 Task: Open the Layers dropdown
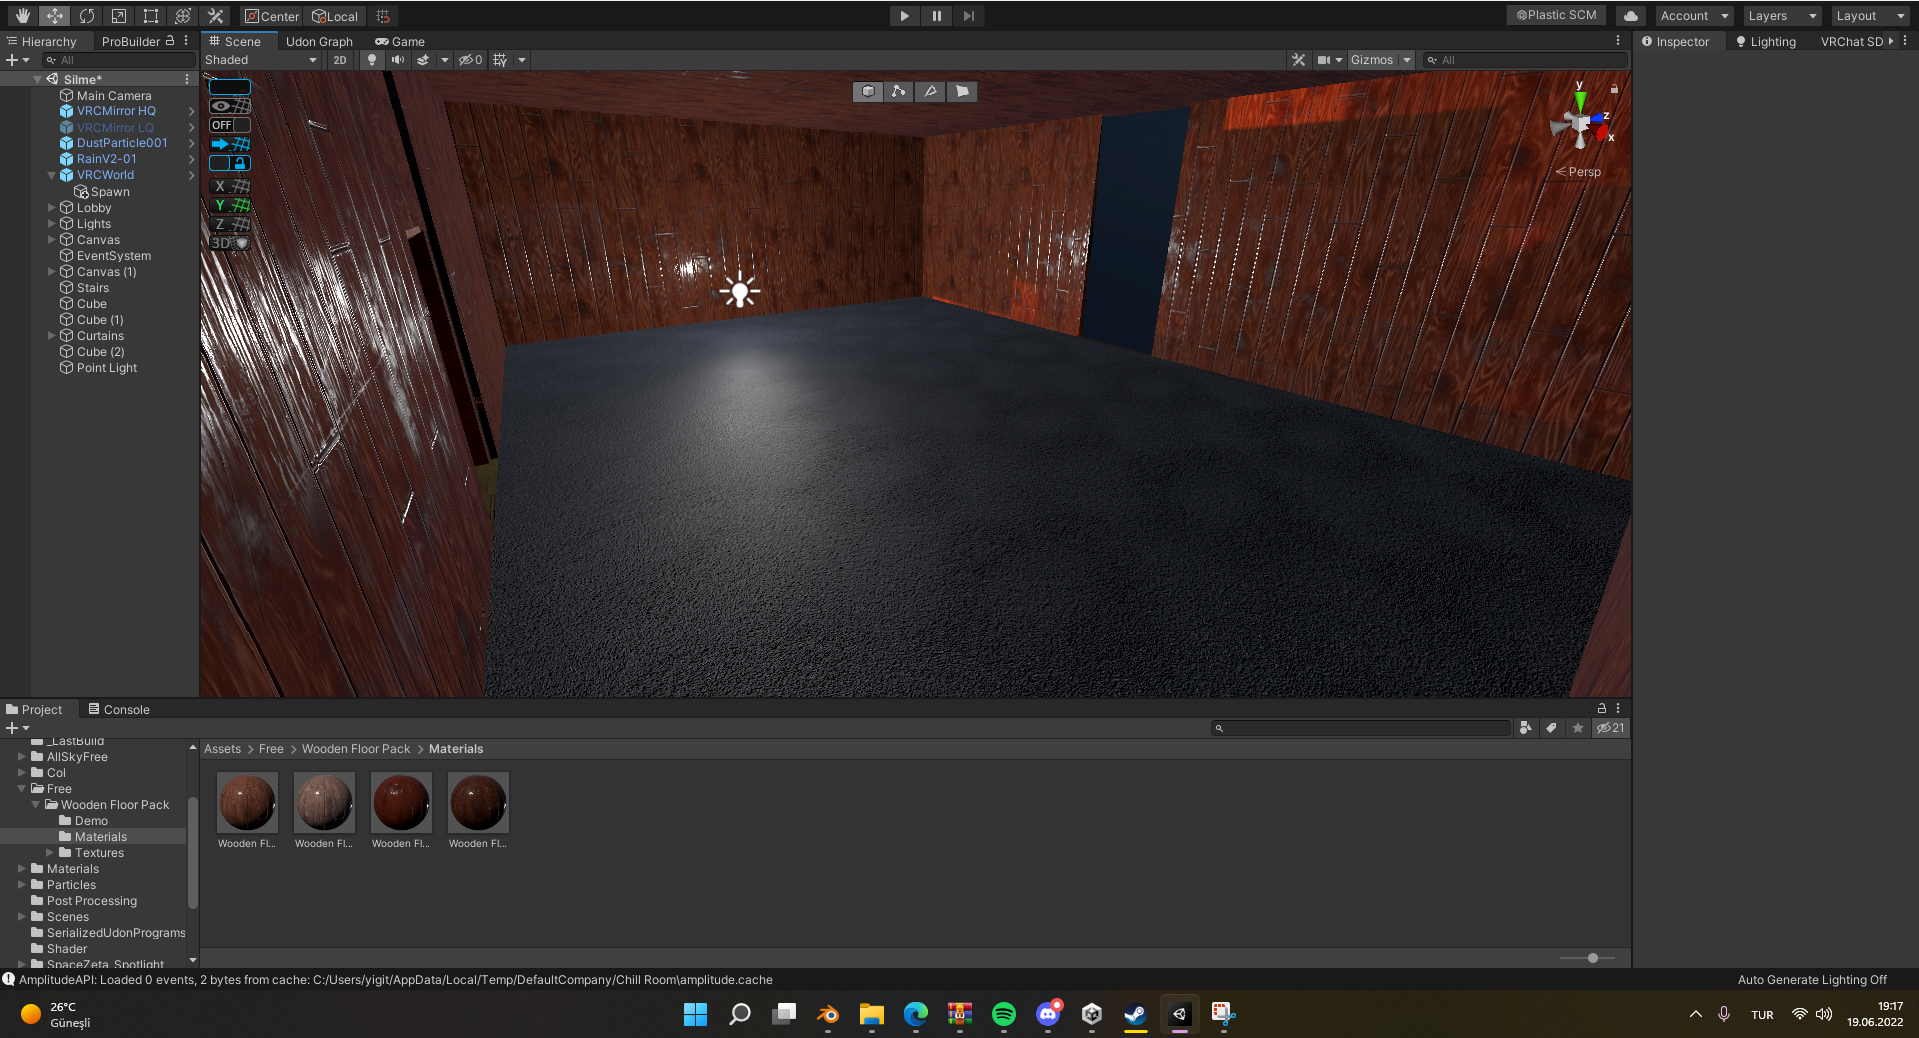coord(1783,16)
